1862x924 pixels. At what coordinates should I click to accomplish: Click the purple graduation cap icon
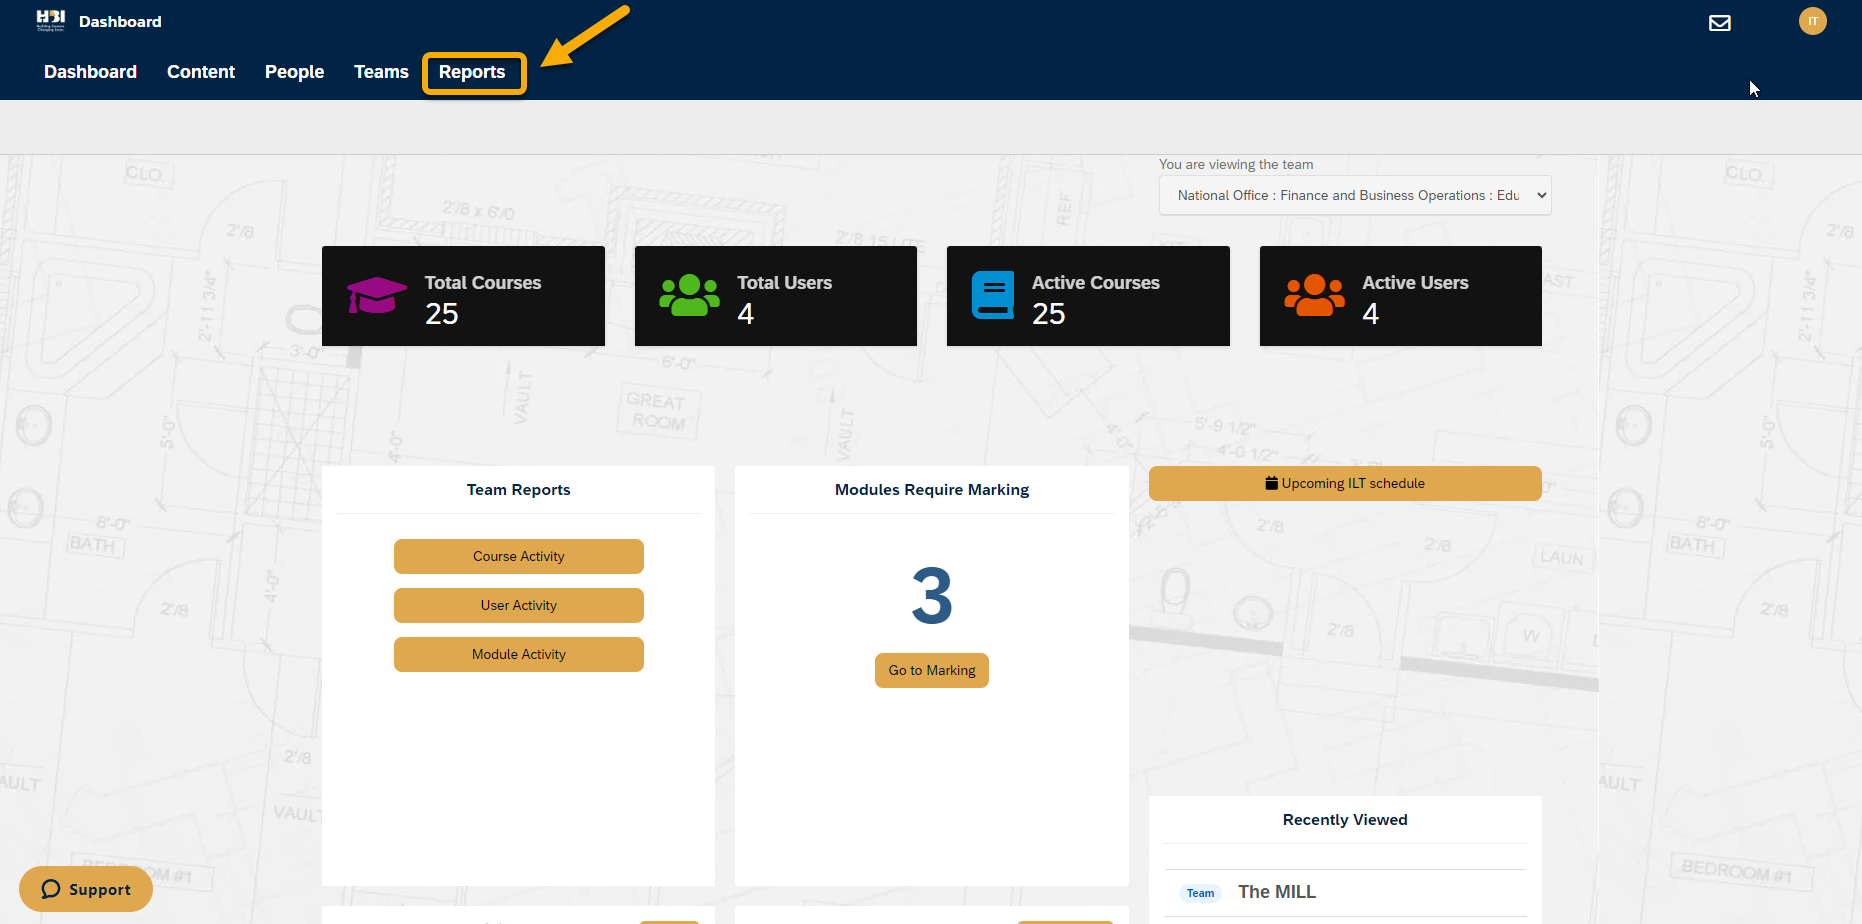coord(376,296)
